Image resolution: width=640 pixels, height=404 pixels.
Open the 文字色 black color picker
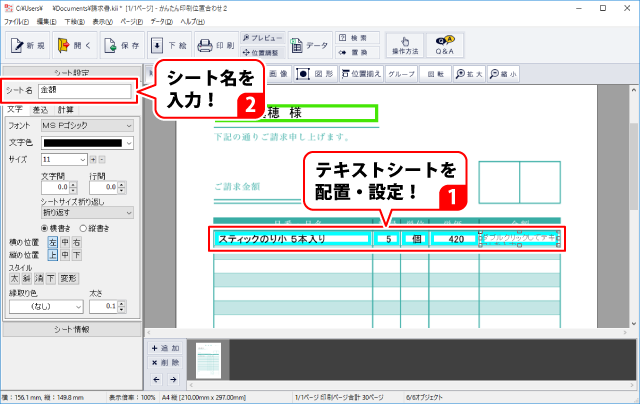(87, 143)
